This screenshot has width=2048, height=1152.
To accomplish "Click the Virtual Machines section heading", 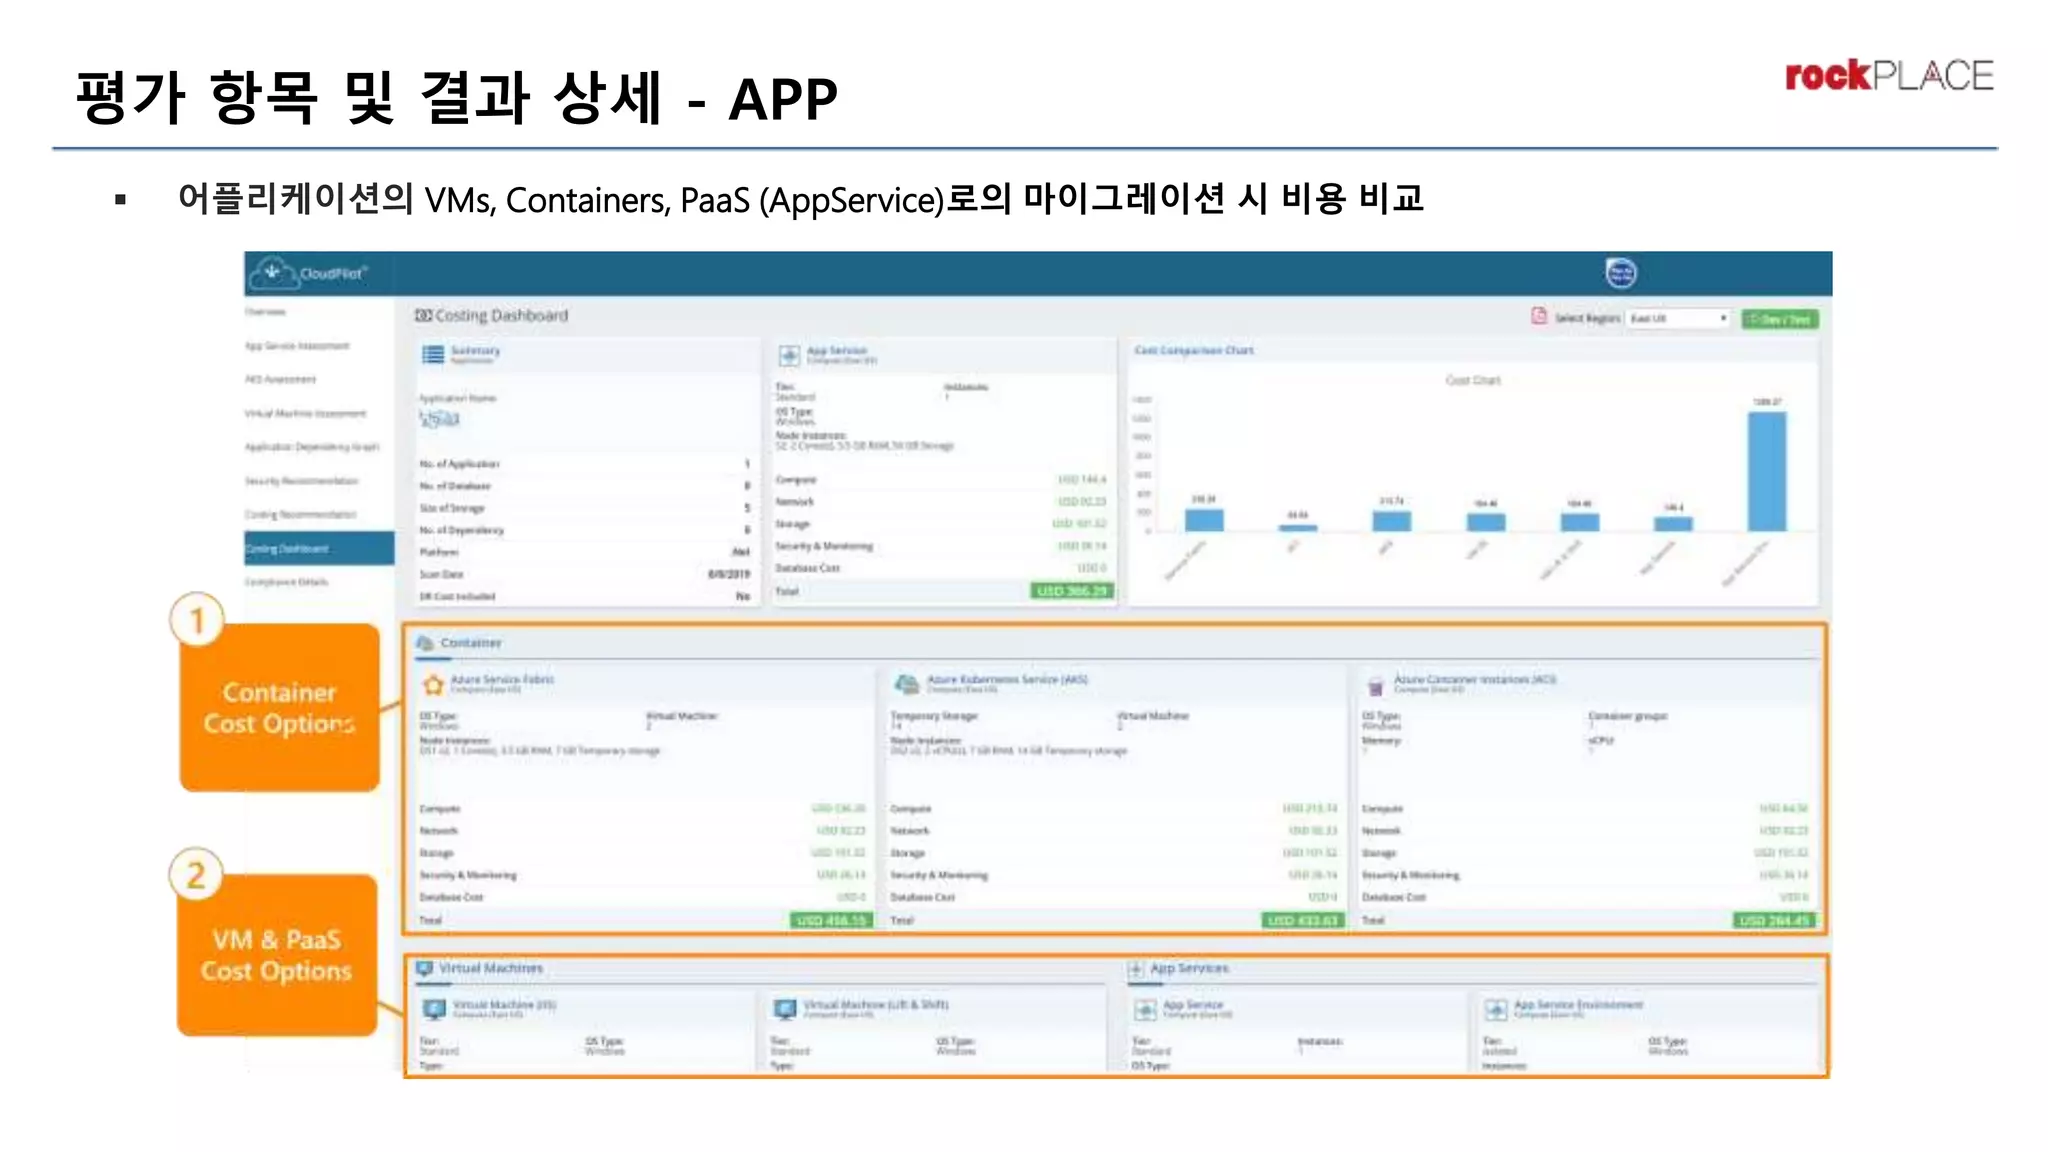I will click(491, 968).
